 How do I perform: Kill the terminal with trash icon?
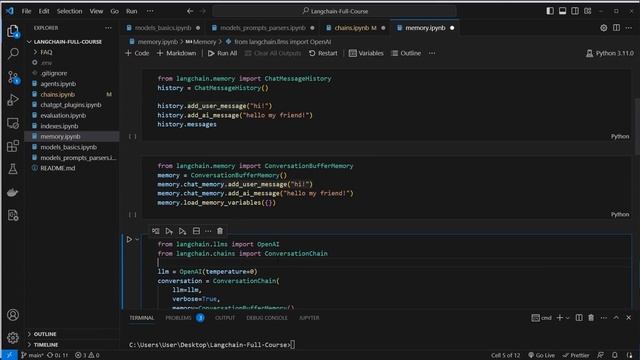(x=591, y=318)
